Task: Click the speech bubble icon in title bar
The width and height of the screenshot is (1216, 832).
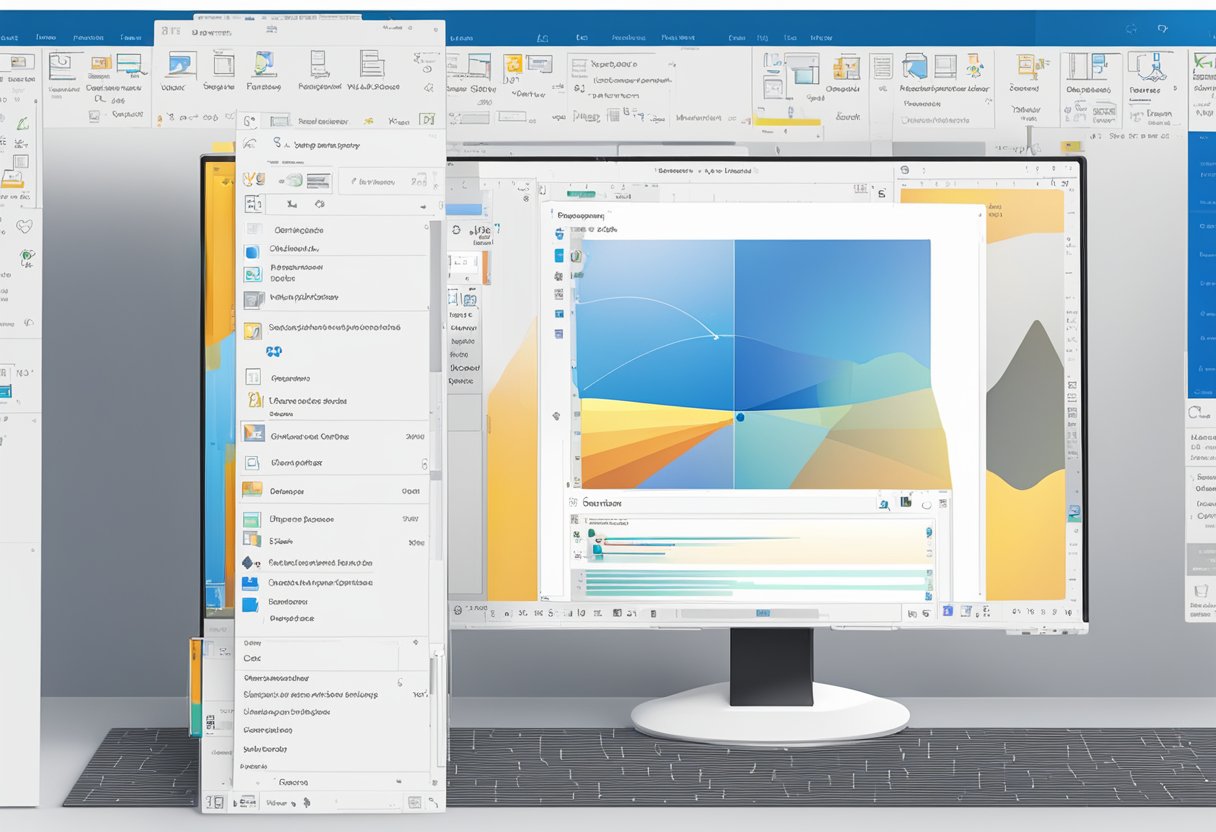Action: pyautogui.click(x=1161, y=30)
